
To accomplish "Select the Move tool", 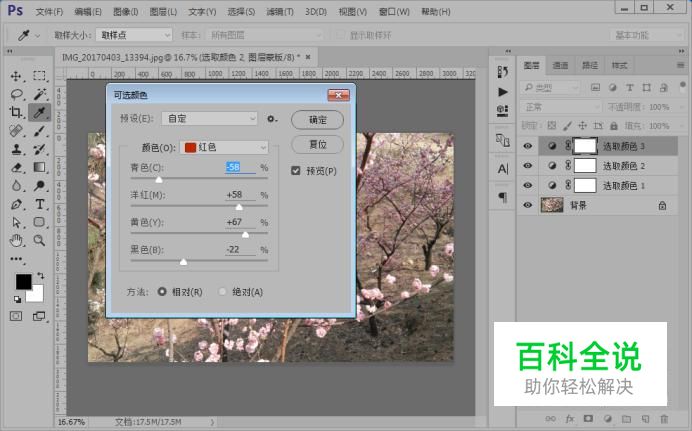I will 16,76.
